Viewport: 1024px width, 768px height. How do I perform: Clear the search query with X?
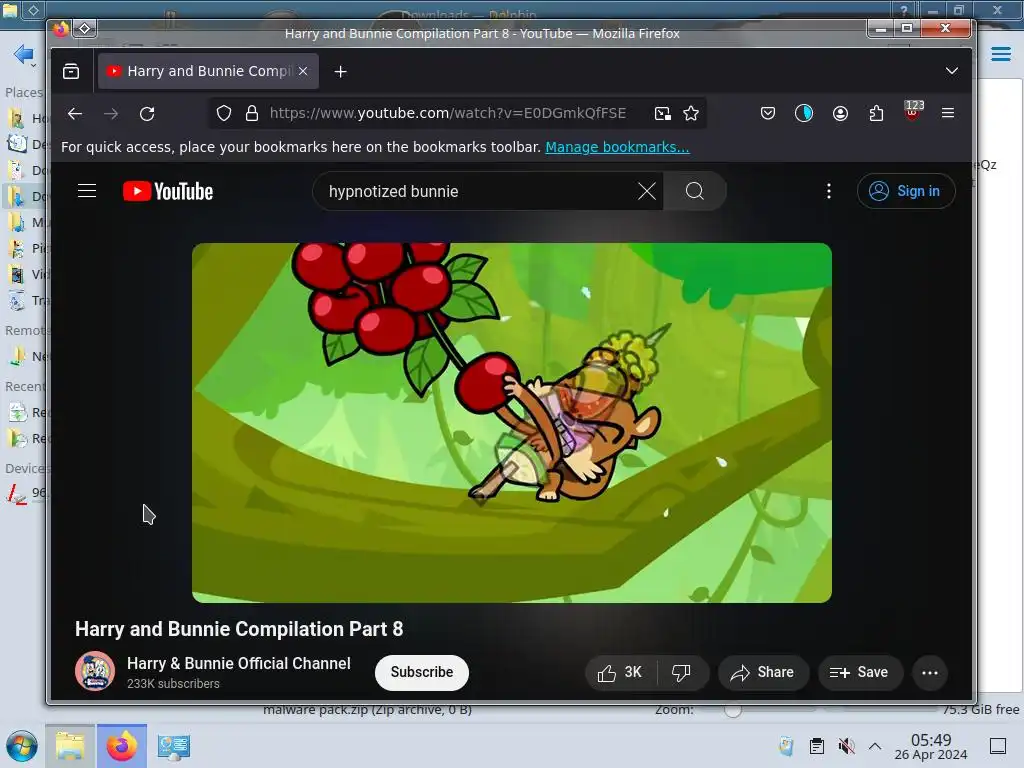pyautogui.click(x=647, y=191)
